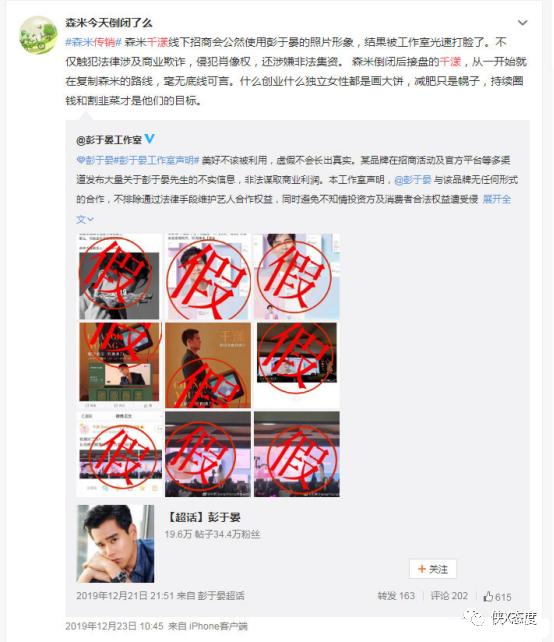
Task: View the top-right image in the grid
Action: [297, 276]
